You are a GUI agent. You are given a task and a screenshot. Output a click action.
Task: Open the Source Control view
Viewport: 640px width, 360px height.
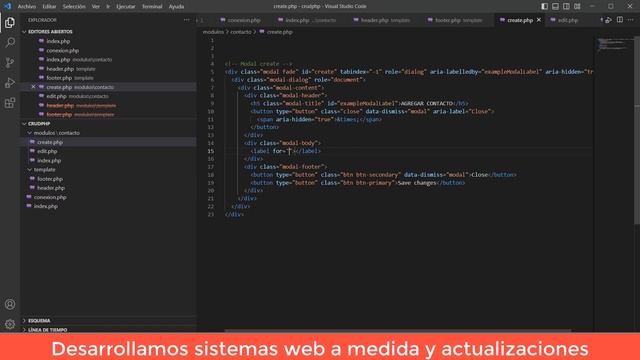point(10,62)
